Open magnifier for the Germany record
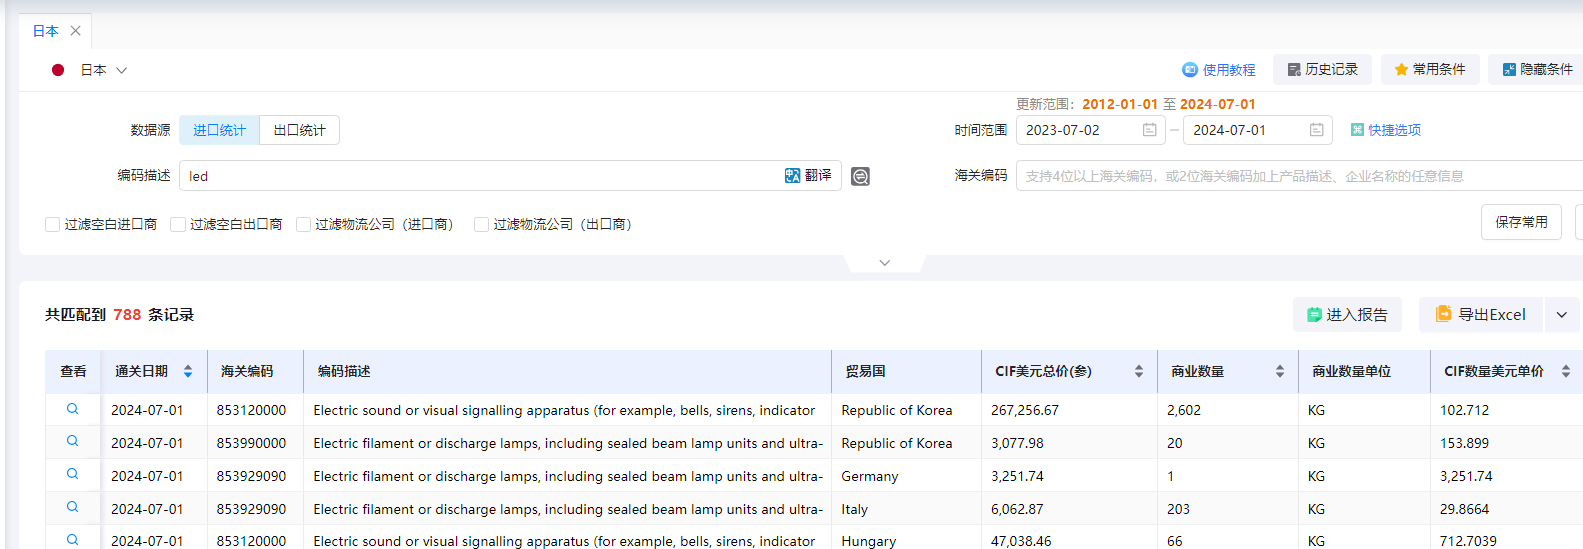 click(72, 475)
